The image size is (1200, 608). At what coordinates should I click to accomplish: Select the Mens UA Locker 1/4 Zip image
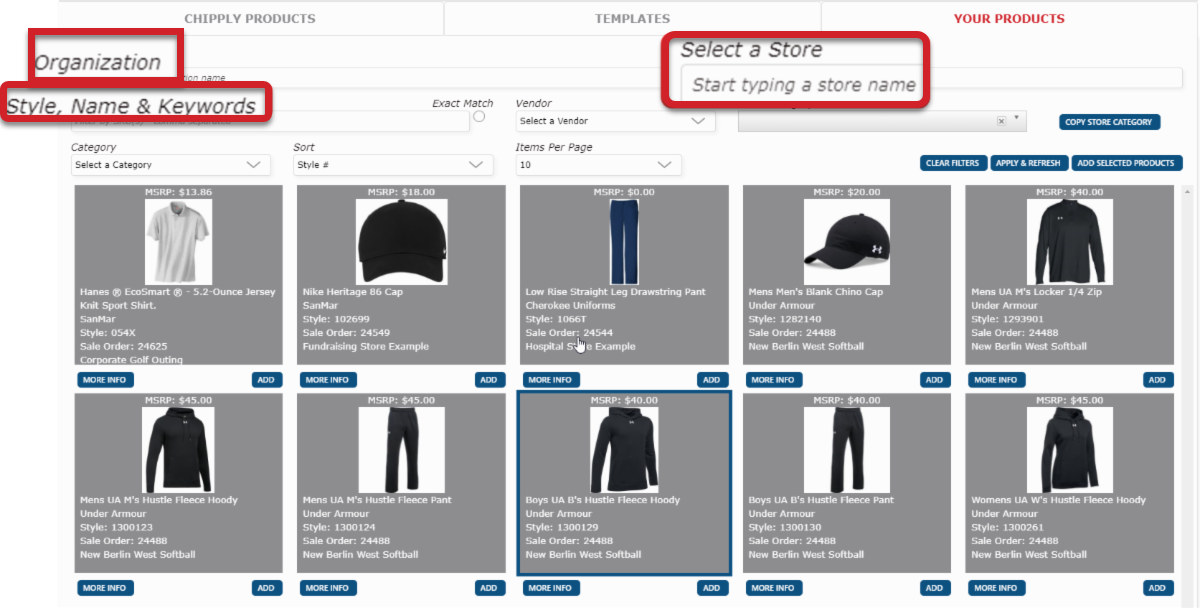click(x=1070, y=241)
